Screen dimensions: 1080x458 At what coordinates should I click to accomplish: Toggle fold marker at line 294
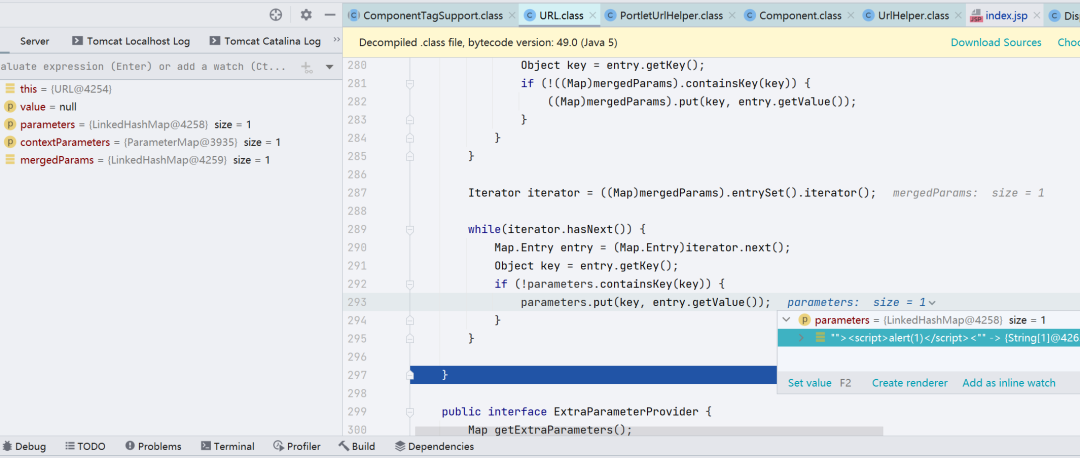[410, 320]
